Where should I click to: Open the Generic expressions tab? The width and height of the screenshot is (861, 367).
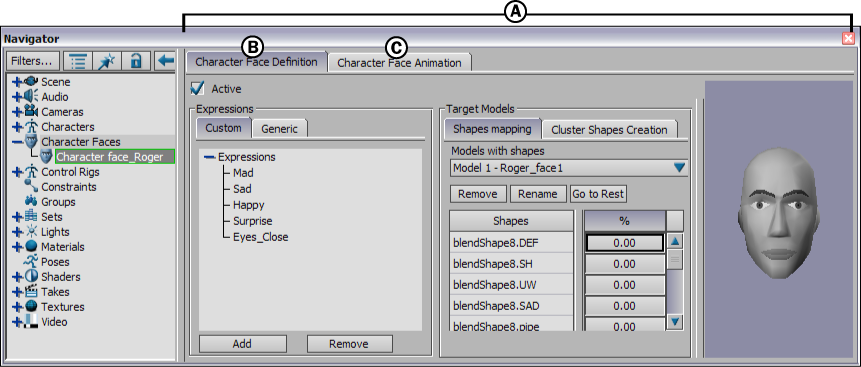(x=279, y=129)
